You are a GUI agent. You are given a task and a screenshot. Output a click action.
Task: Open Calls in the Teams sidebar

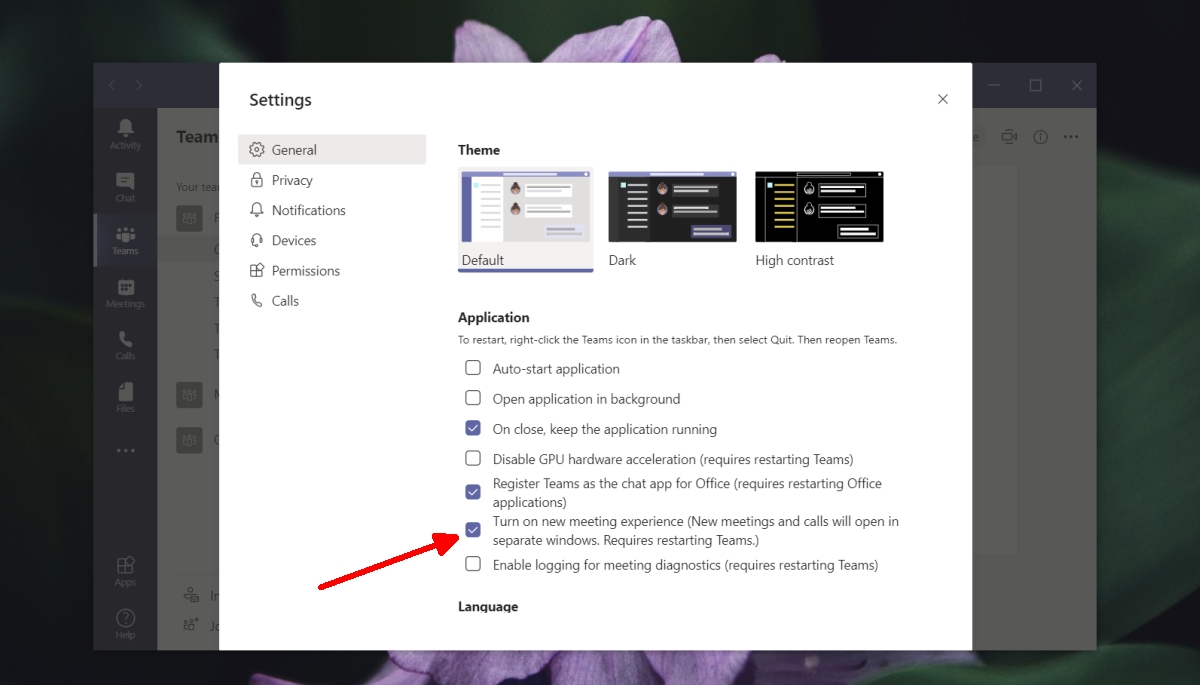[125, 345]
